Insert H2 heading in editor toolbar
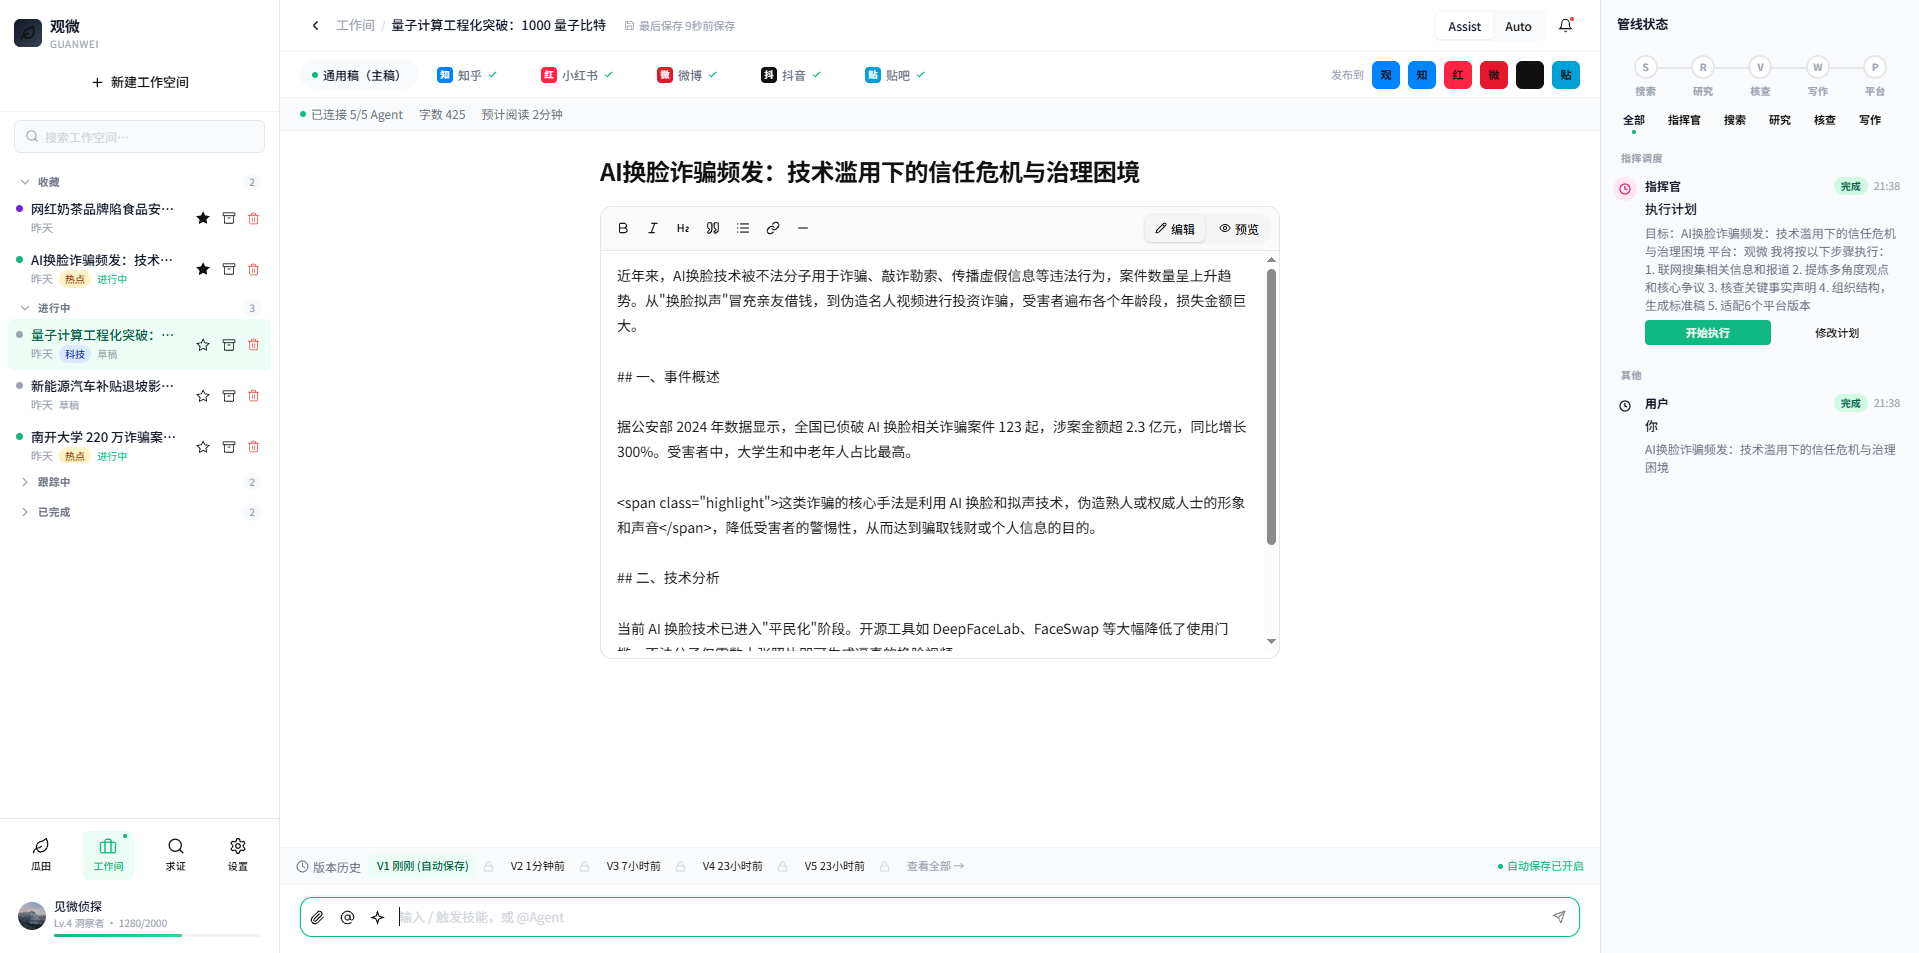The width and height of the screenshot is (1919, 953). click(683, 228)
